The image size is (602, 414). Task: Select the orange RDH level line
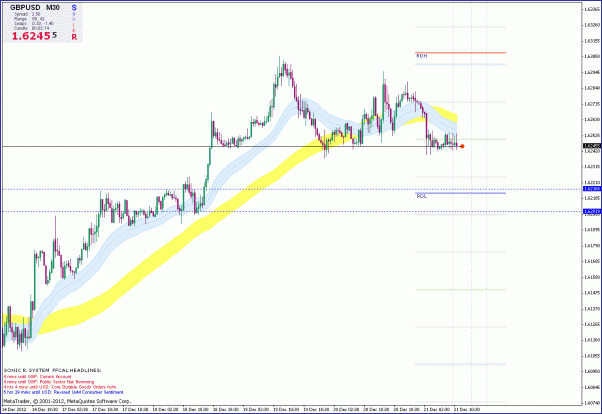click(460, 53)
